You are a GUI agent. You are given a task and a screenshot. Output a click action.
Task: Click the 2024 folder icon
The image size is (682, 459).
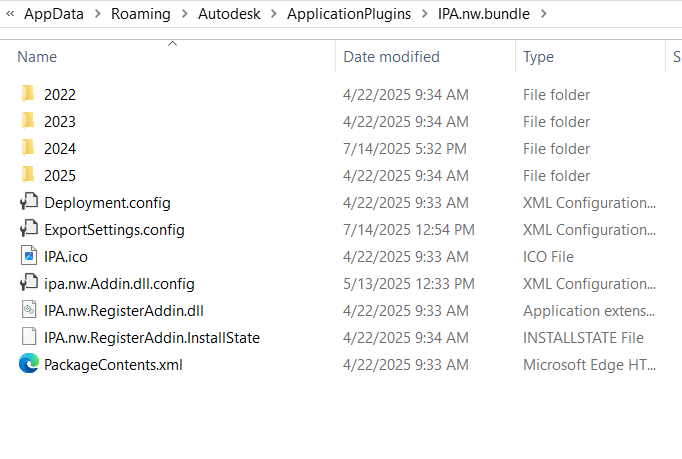28,148
